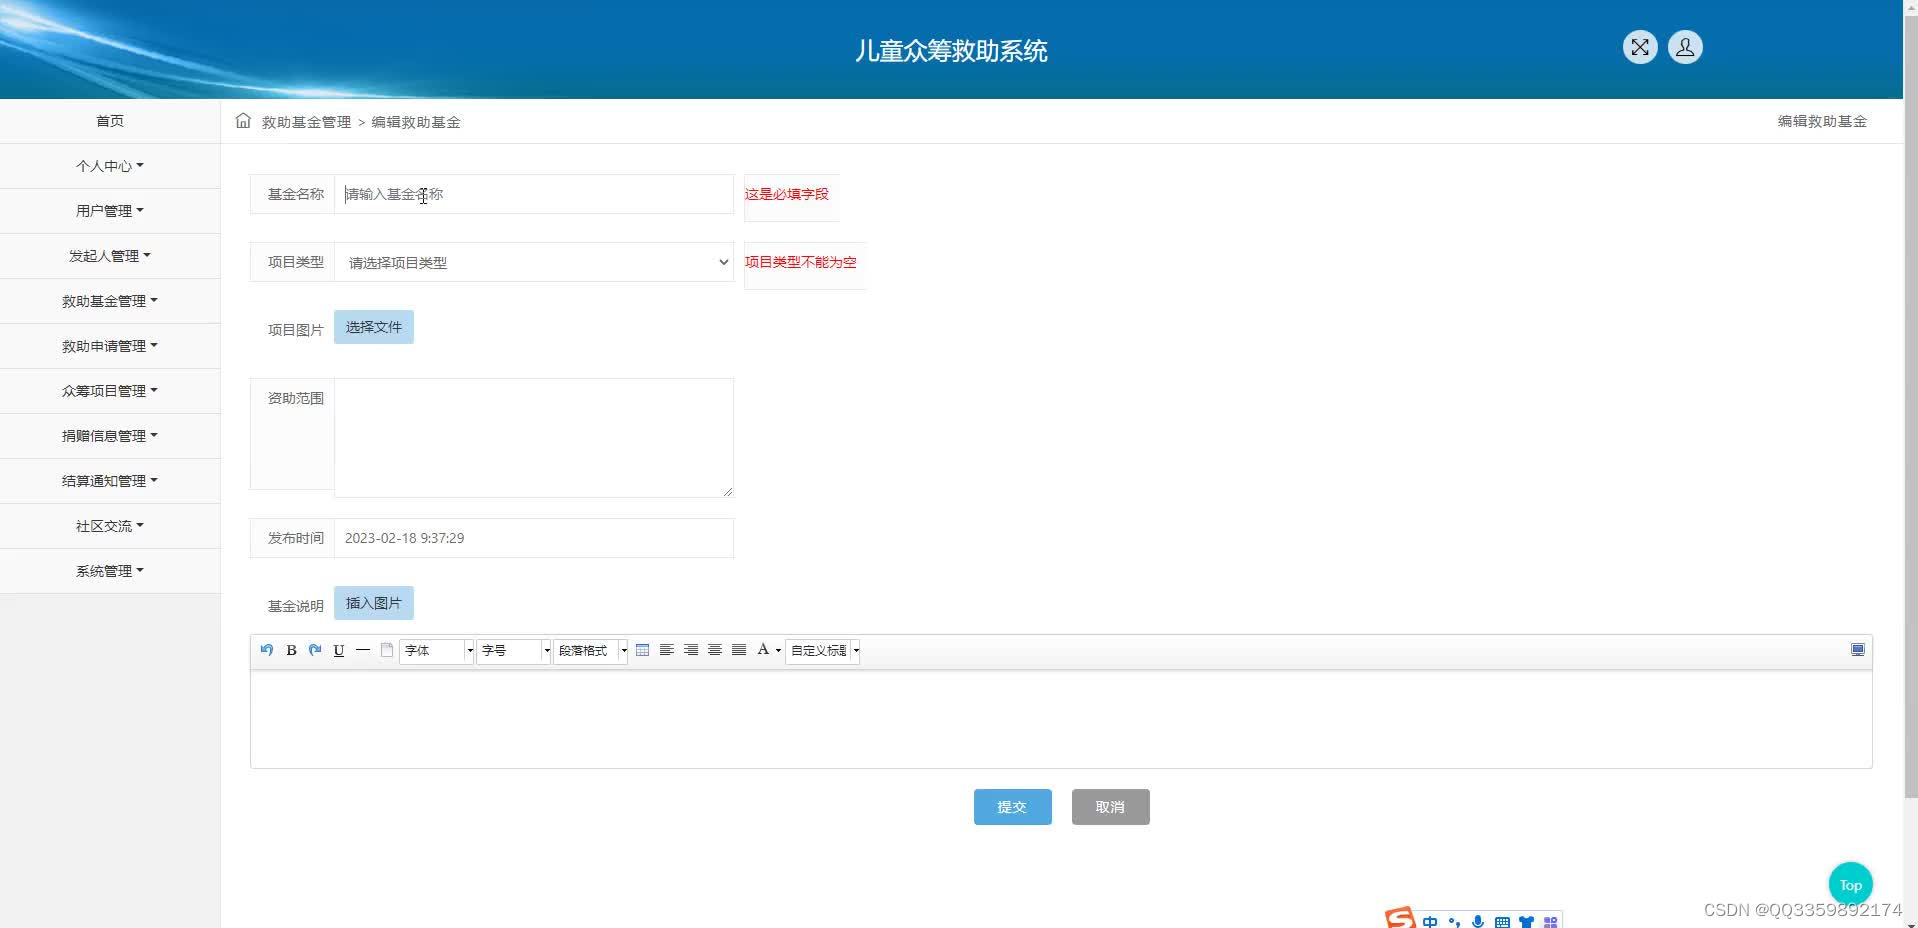Click the microphone voice input icon
Viewport: 1918px width, 928px height.
coord(1478,921)
